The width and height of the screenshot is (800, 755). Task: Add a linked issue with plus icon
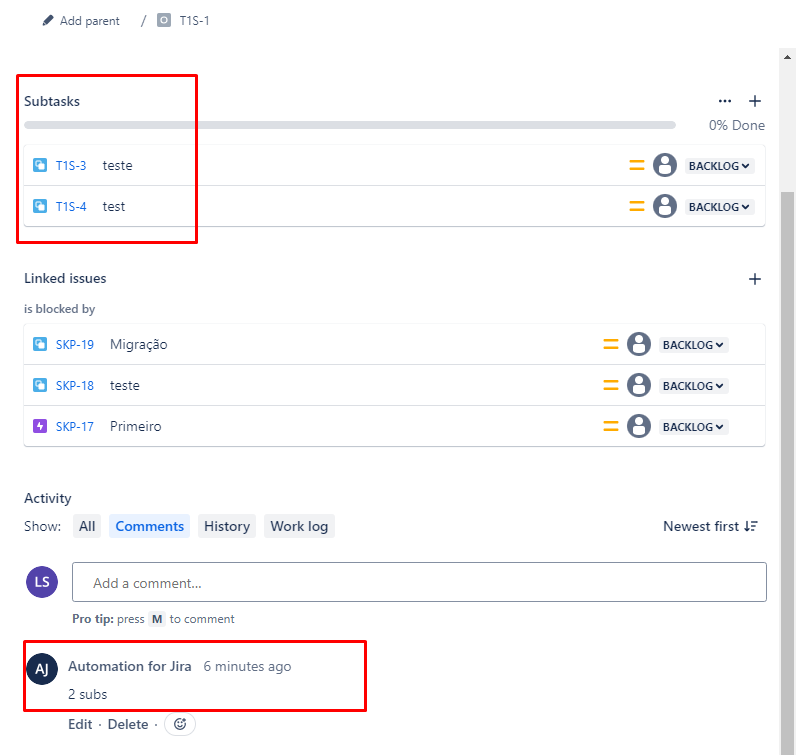755,279
